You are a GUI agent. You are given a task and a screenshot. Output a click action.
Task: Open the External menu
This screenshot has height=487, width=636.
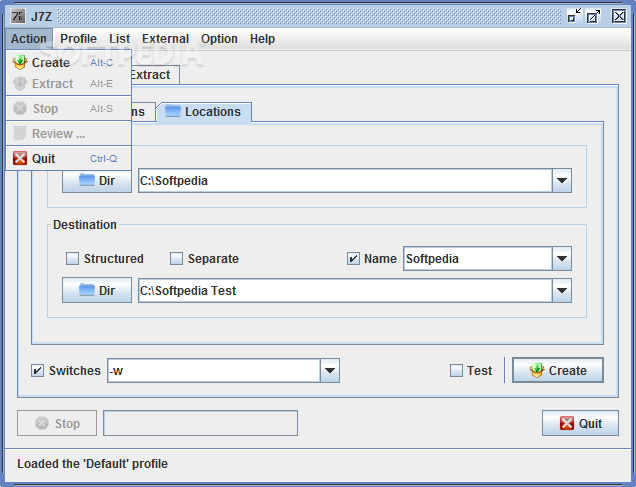pyautogui.click(x=165, y=39)
